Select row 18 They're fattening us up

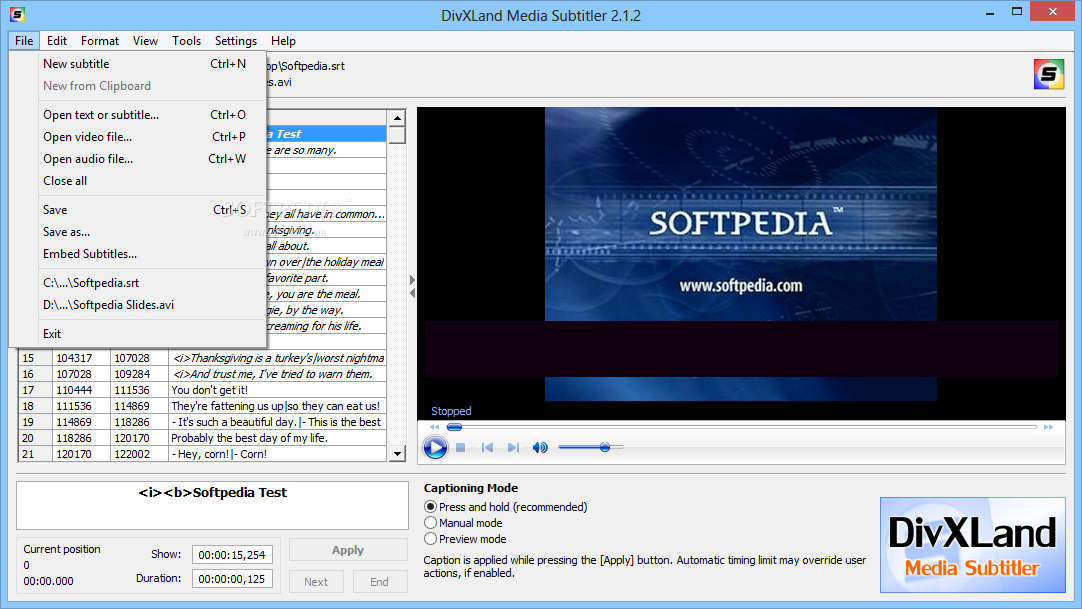pyautogui.click(x=201, y=406)
